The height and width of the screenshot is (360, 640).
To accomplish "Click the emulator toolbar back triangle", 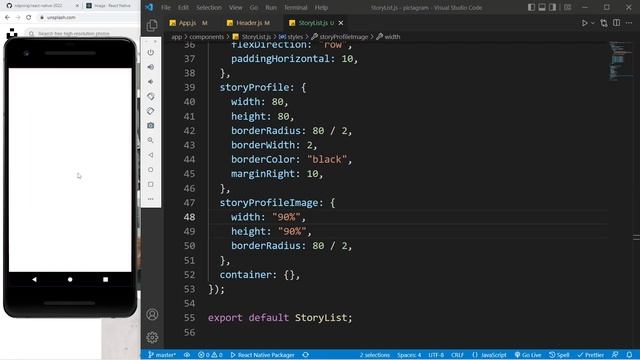I will [x=151, y=155].
